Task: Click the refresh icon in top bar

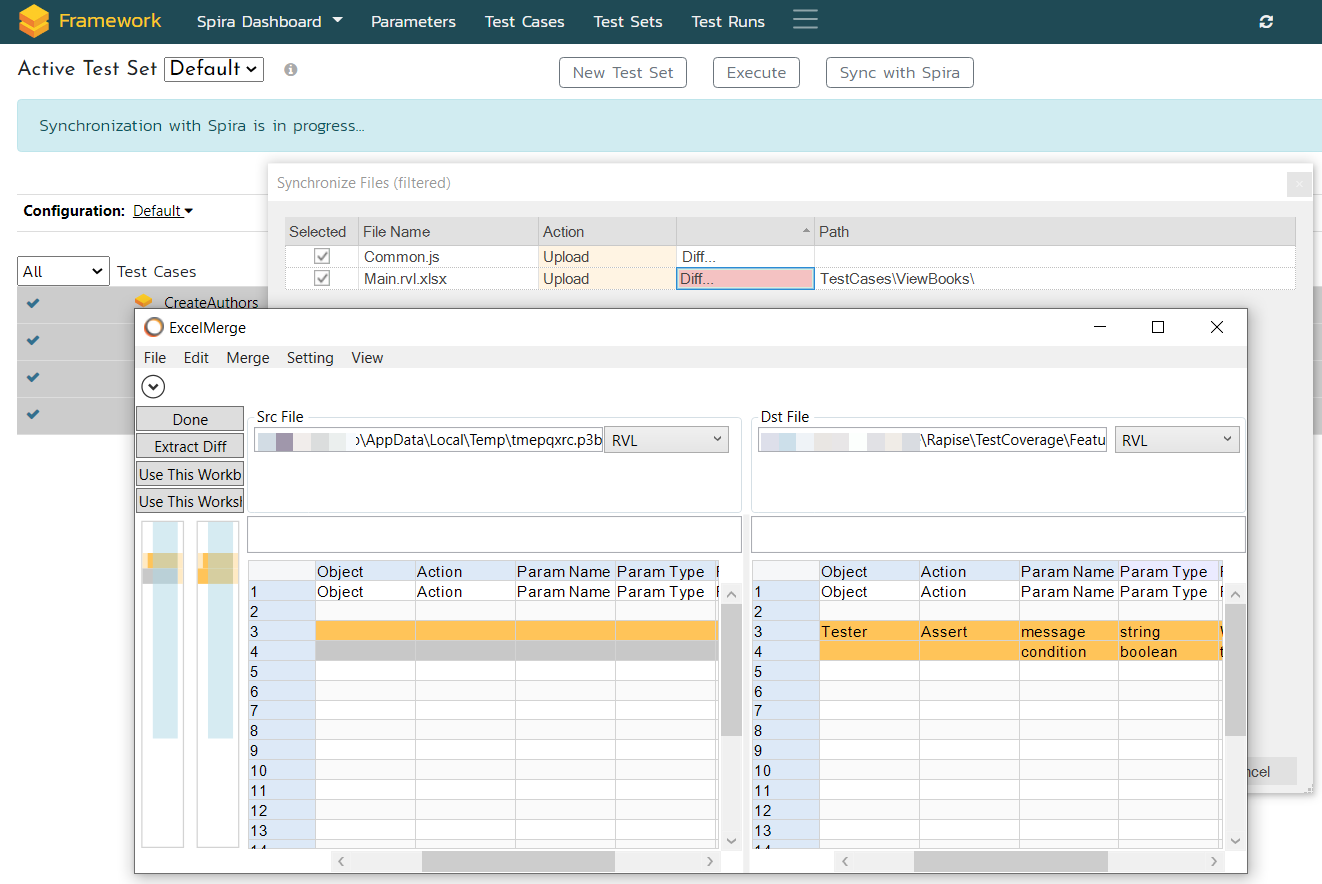Action: pos(1266,22)
